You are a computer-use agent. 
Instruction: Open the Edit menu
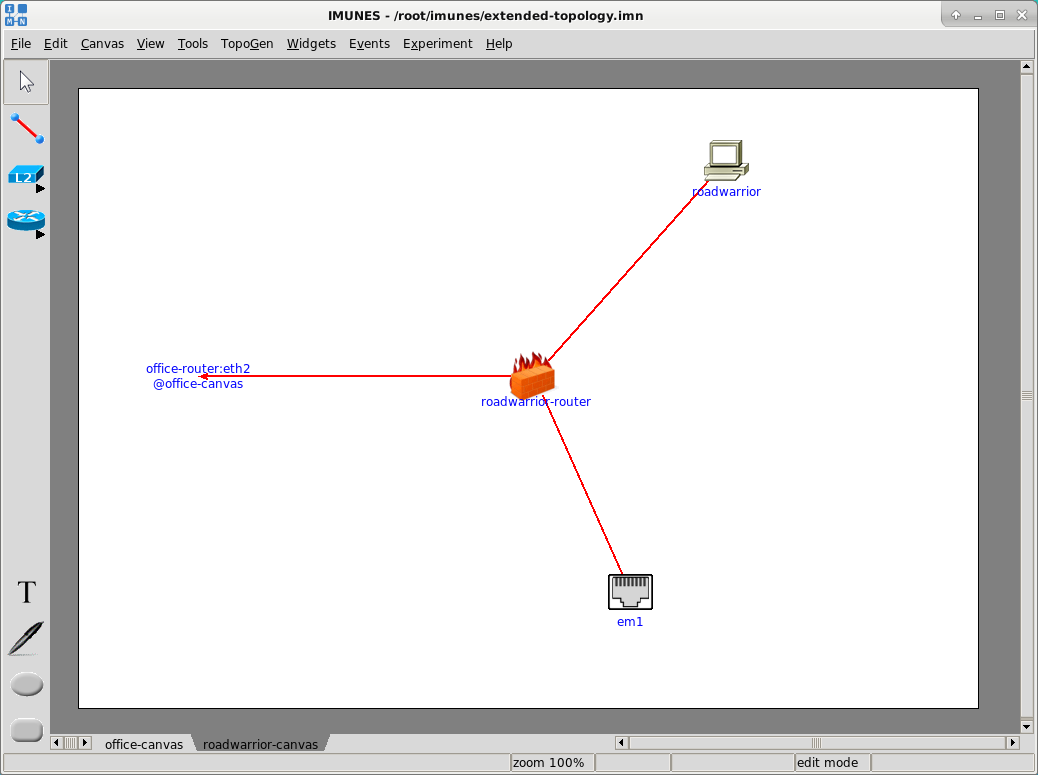point(56,44)
